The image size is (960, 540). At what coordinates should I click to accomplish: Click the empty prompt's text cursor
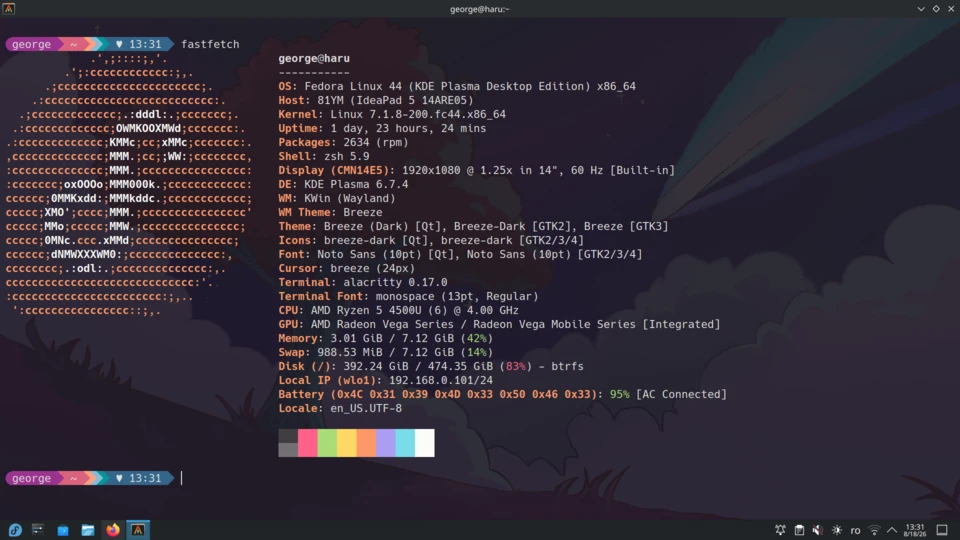[x=181, y=478]
